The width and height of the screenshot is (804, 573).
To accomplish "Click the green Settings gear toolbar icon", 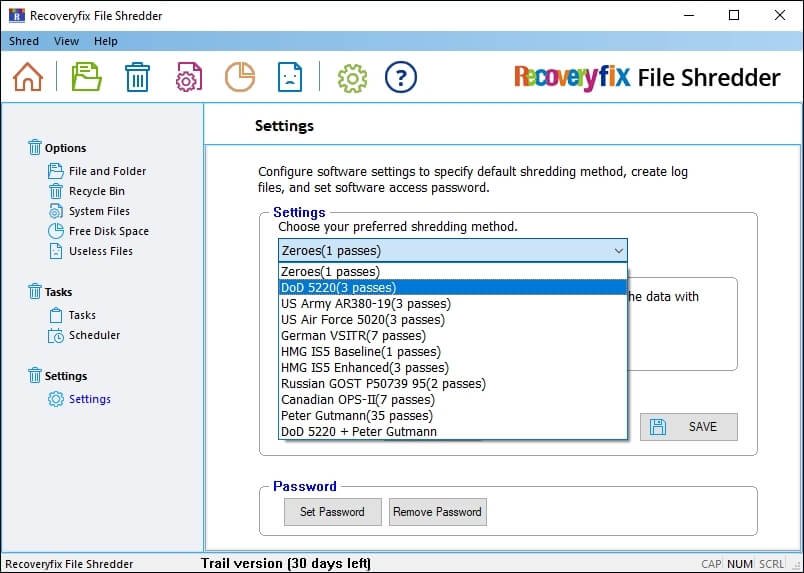I will click(x=352, y=77).
